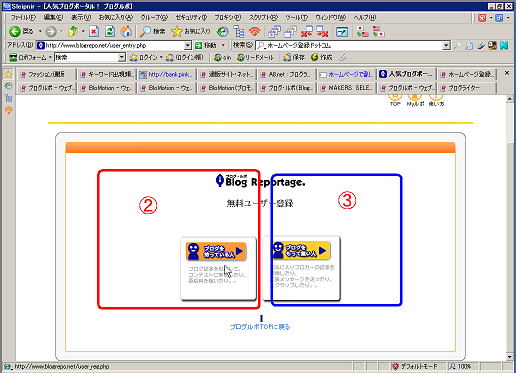516x373 pixels.
Task: Open the RoboForm 検索 combo box dropdown
Action: pyautogui.click(x=122, y=58)
